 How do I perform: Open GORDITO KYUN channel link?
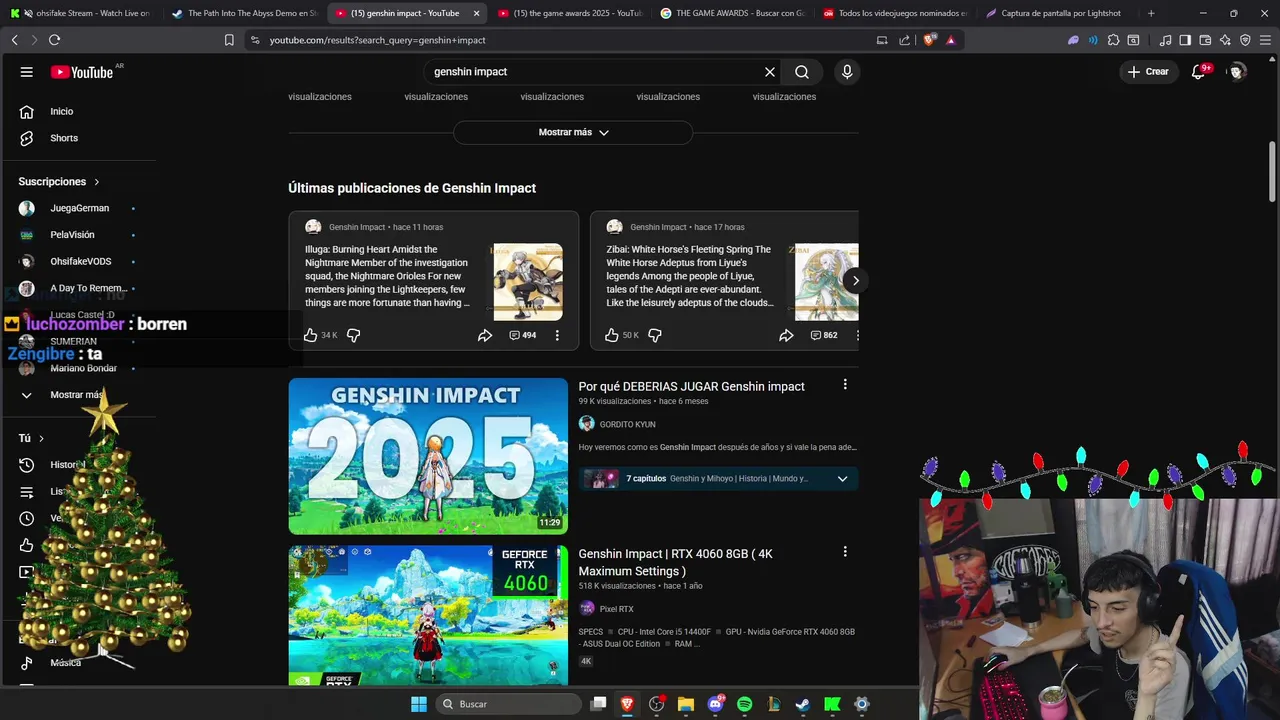(x=627, y=424)
